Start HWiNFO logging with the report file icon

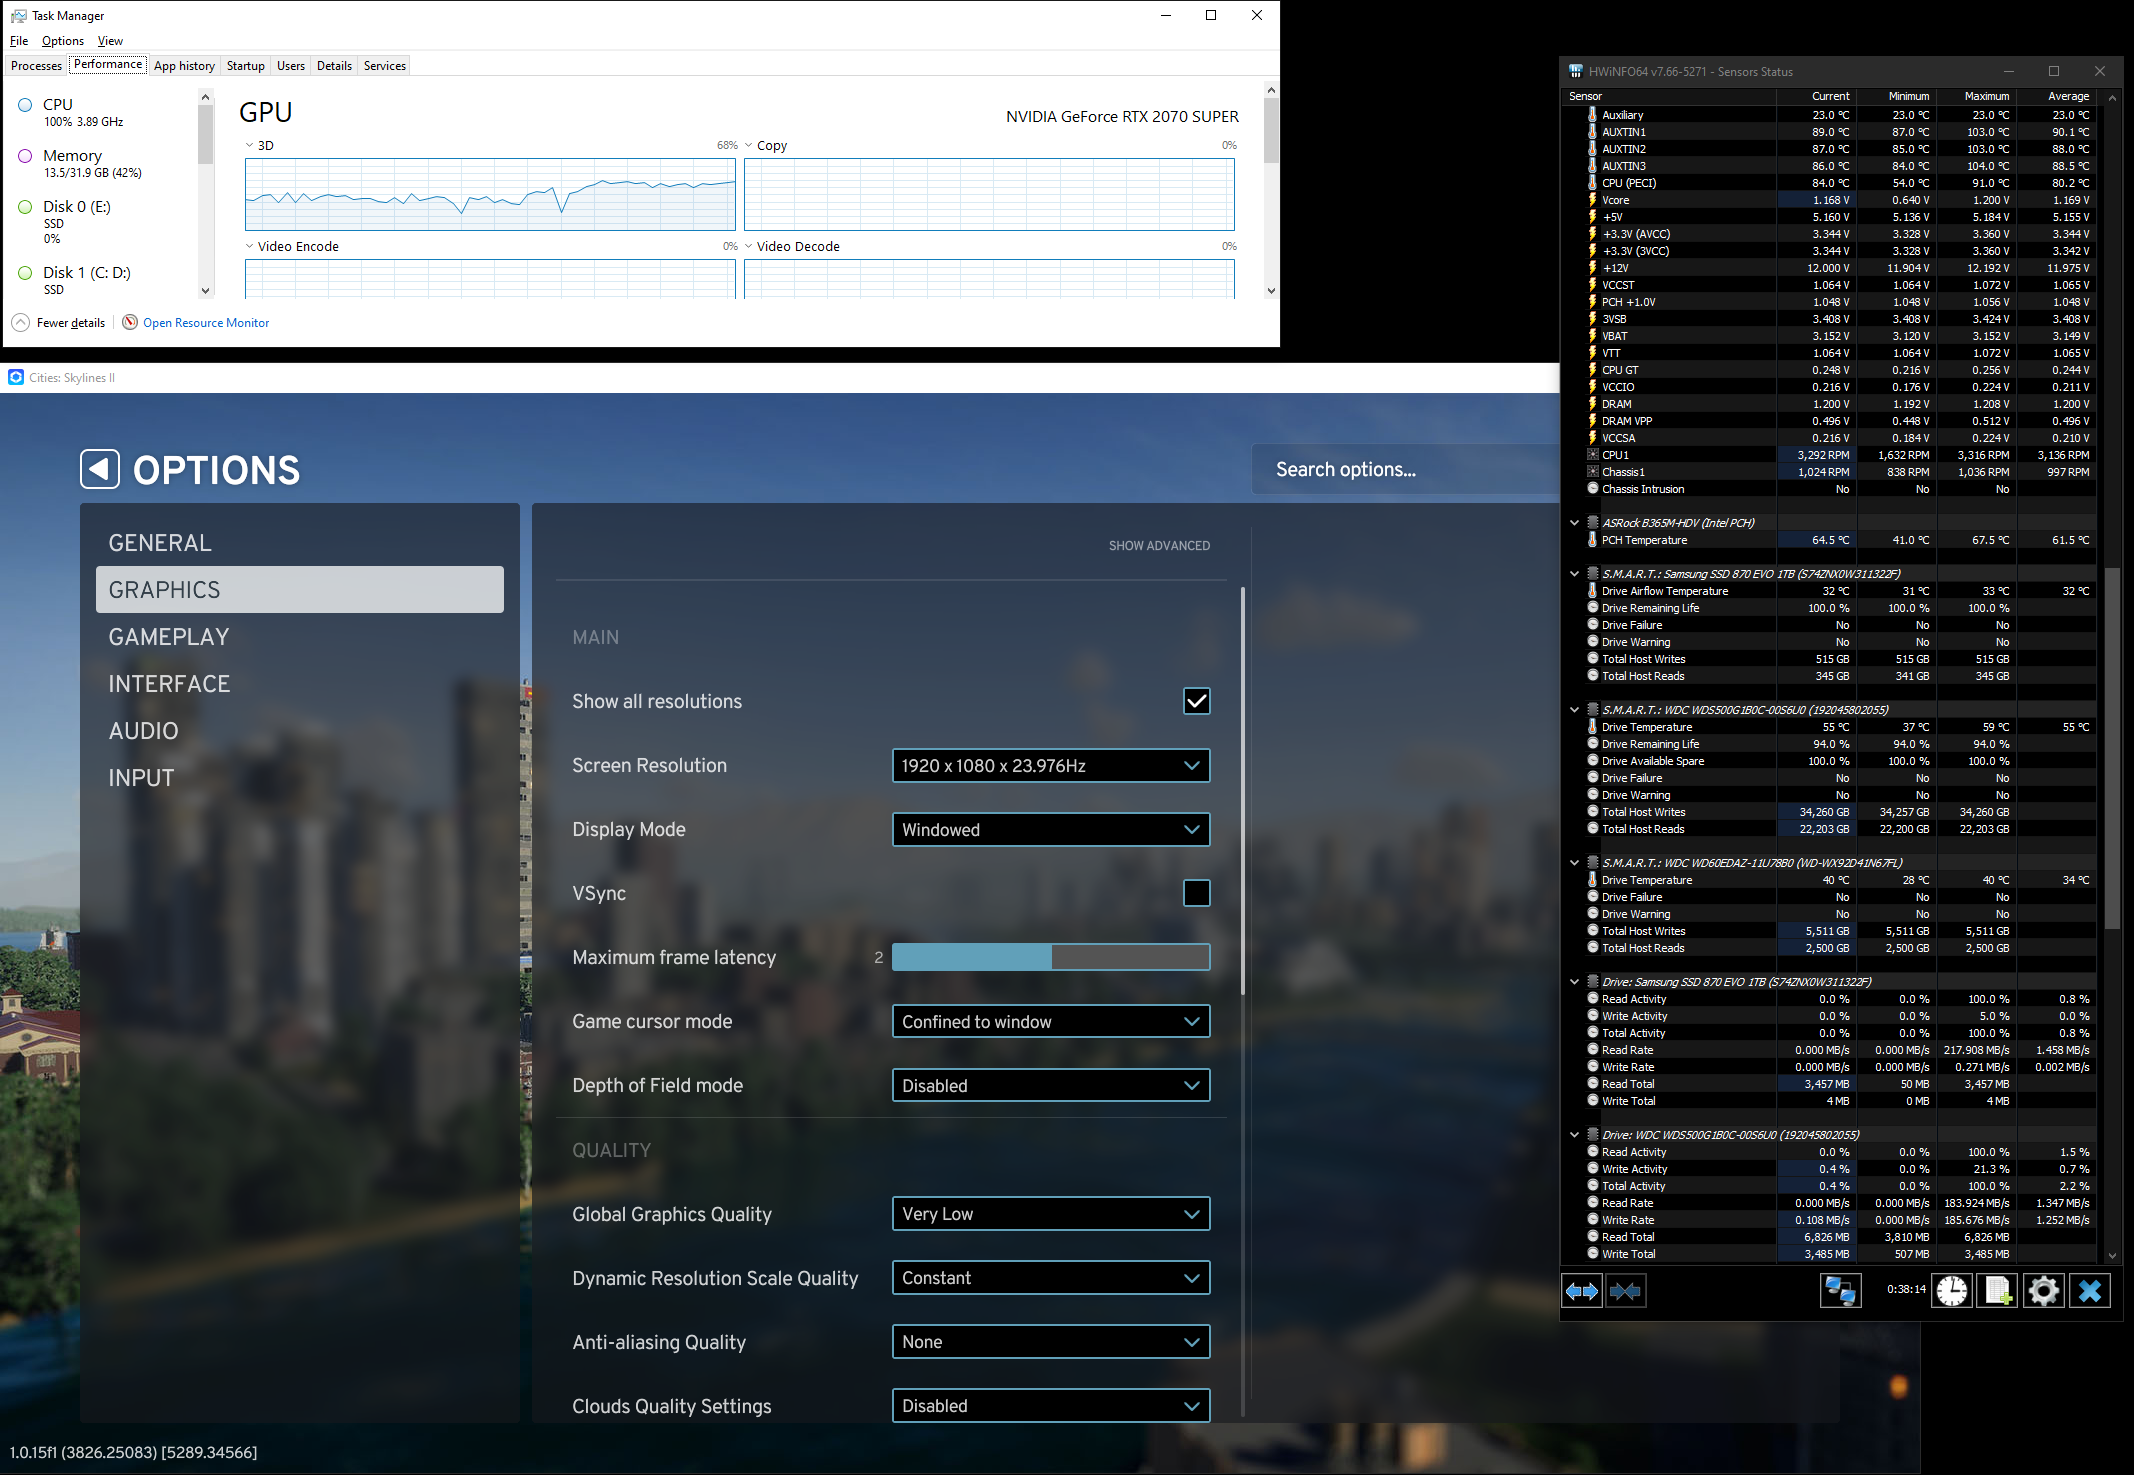pyautogui.click(x=1998, y=1290)
